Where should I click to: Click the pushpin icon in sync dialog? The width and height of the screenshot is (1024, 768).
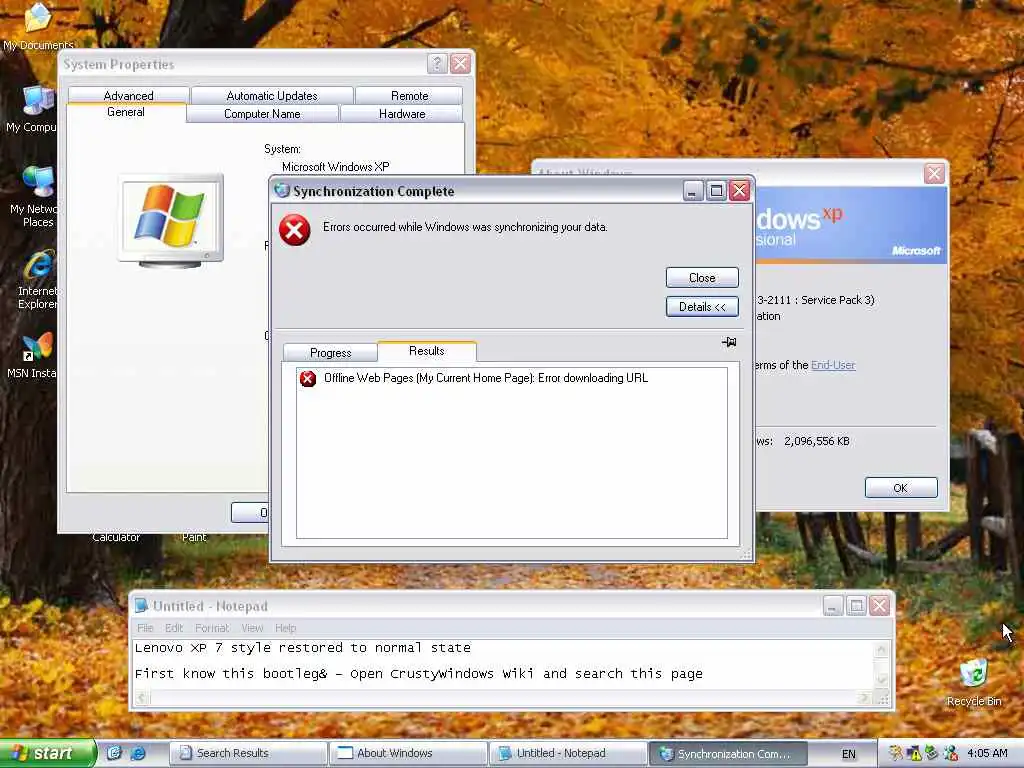point(729,342)
